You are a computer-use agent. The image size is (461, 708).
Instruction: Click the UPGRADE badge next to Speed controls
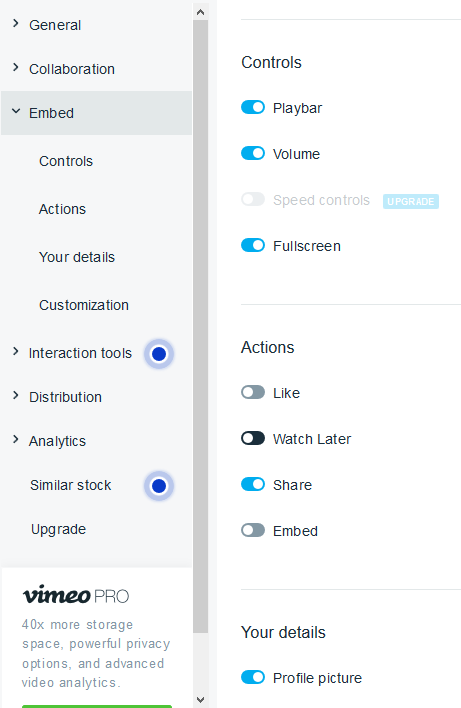(410, 201)
